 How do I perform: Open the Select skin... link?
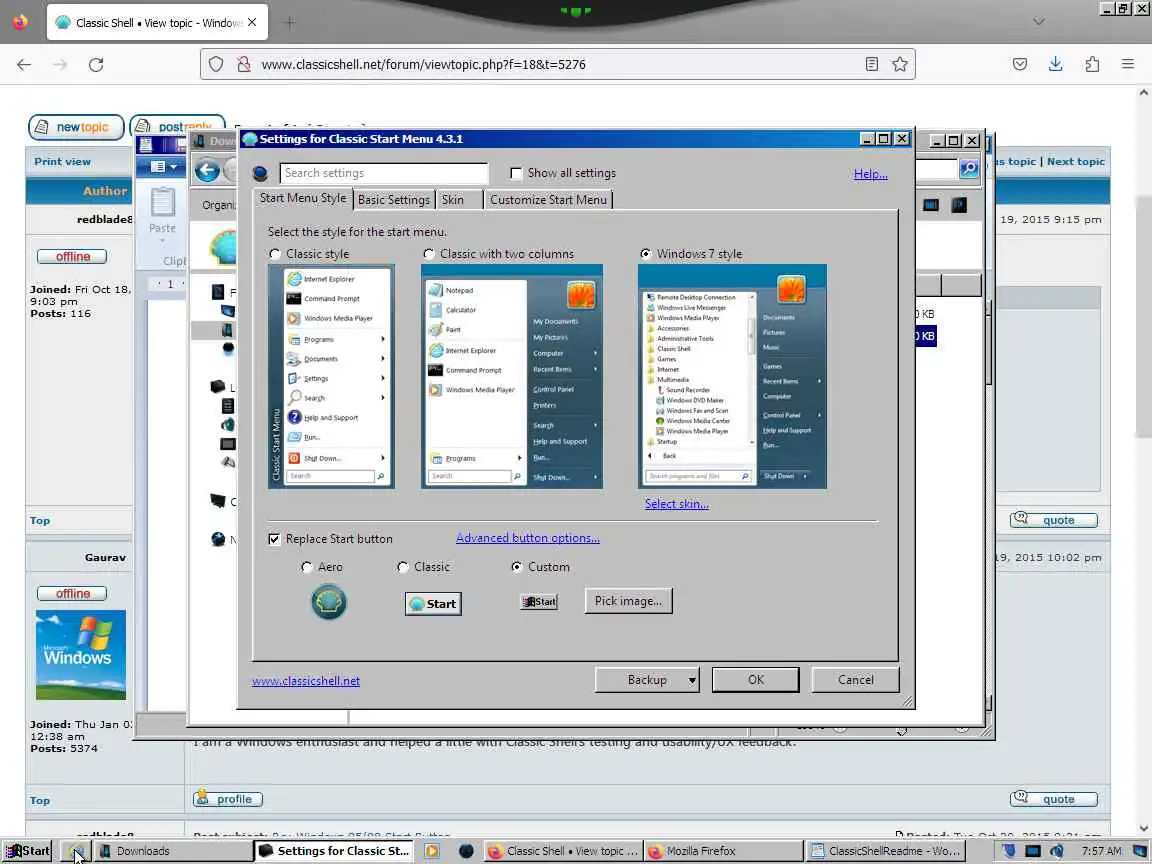point(677,504)
